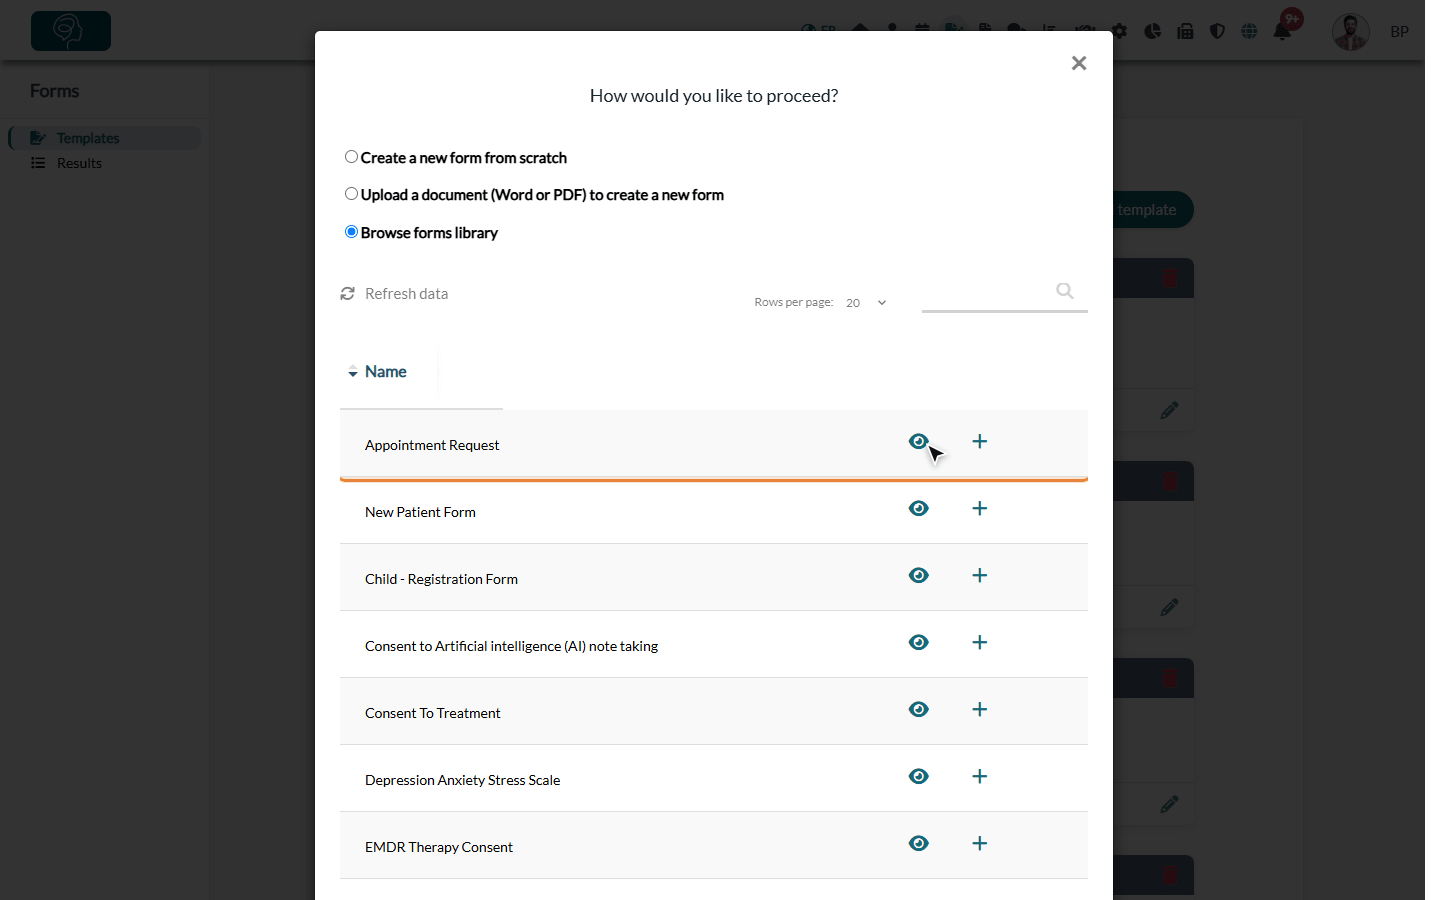Click the app logo in header

pos(71,31)
